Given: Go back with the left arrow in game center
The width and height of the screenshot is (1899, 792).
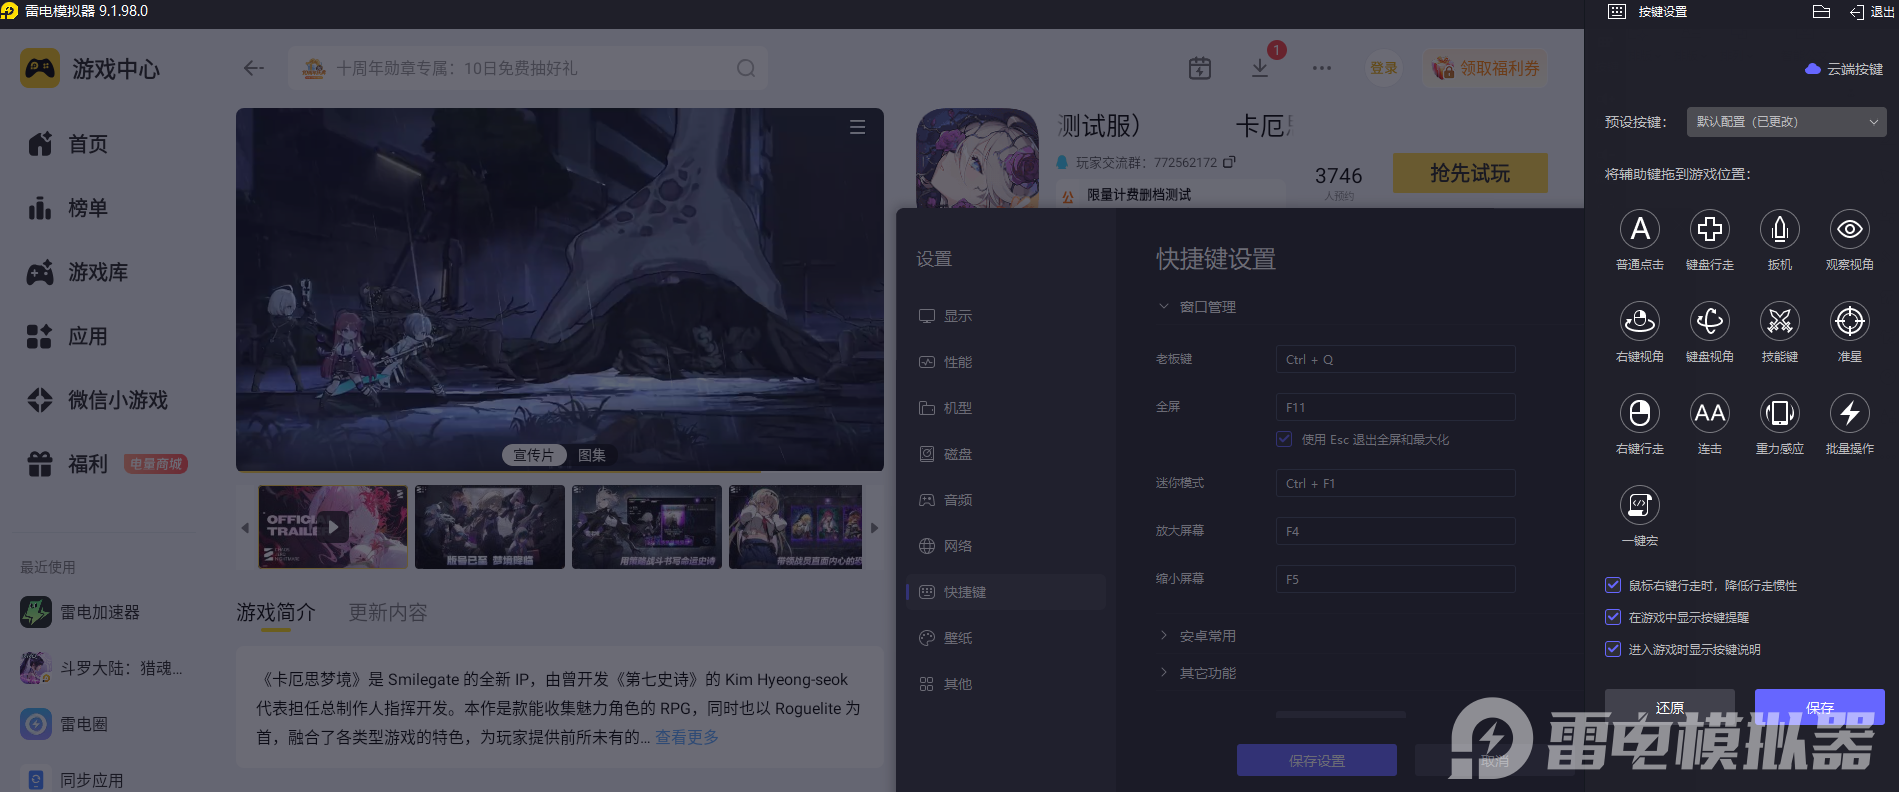Looking at the screenshot, I should click(x=254, y=68).
